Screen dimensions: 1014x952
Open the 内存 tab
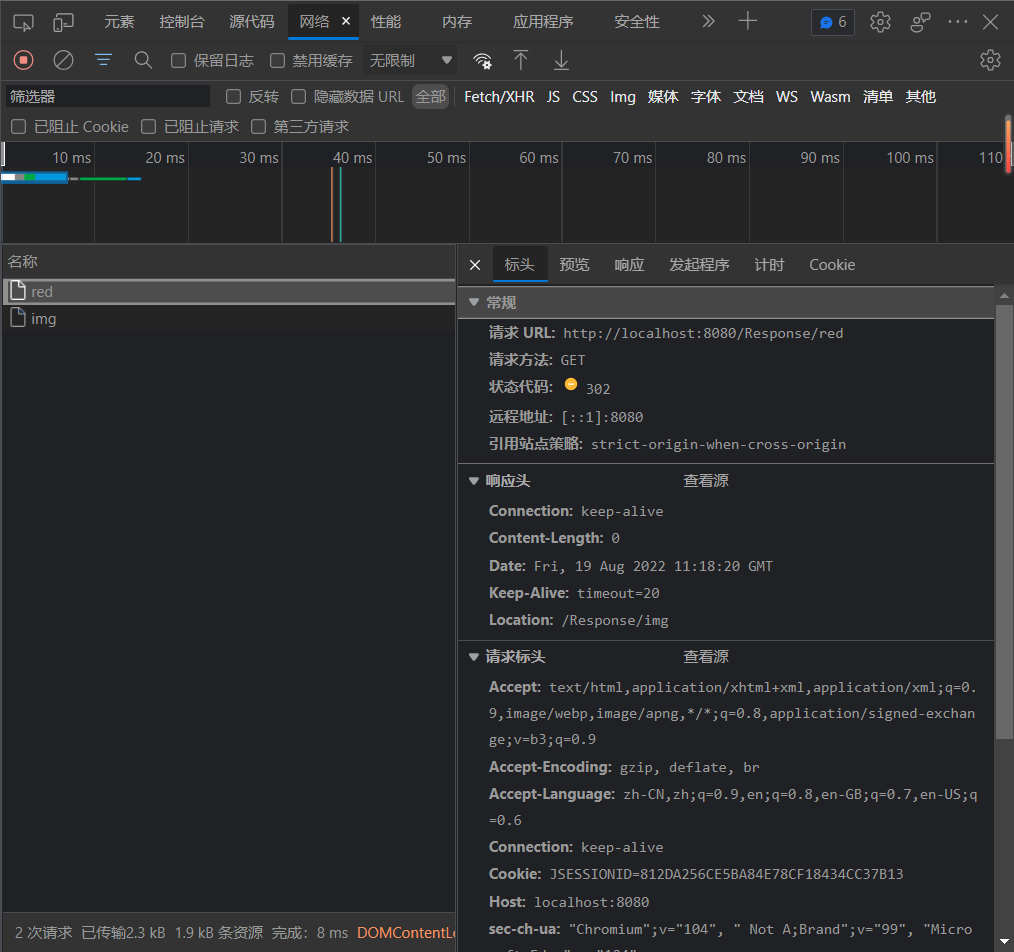(457, 22)
